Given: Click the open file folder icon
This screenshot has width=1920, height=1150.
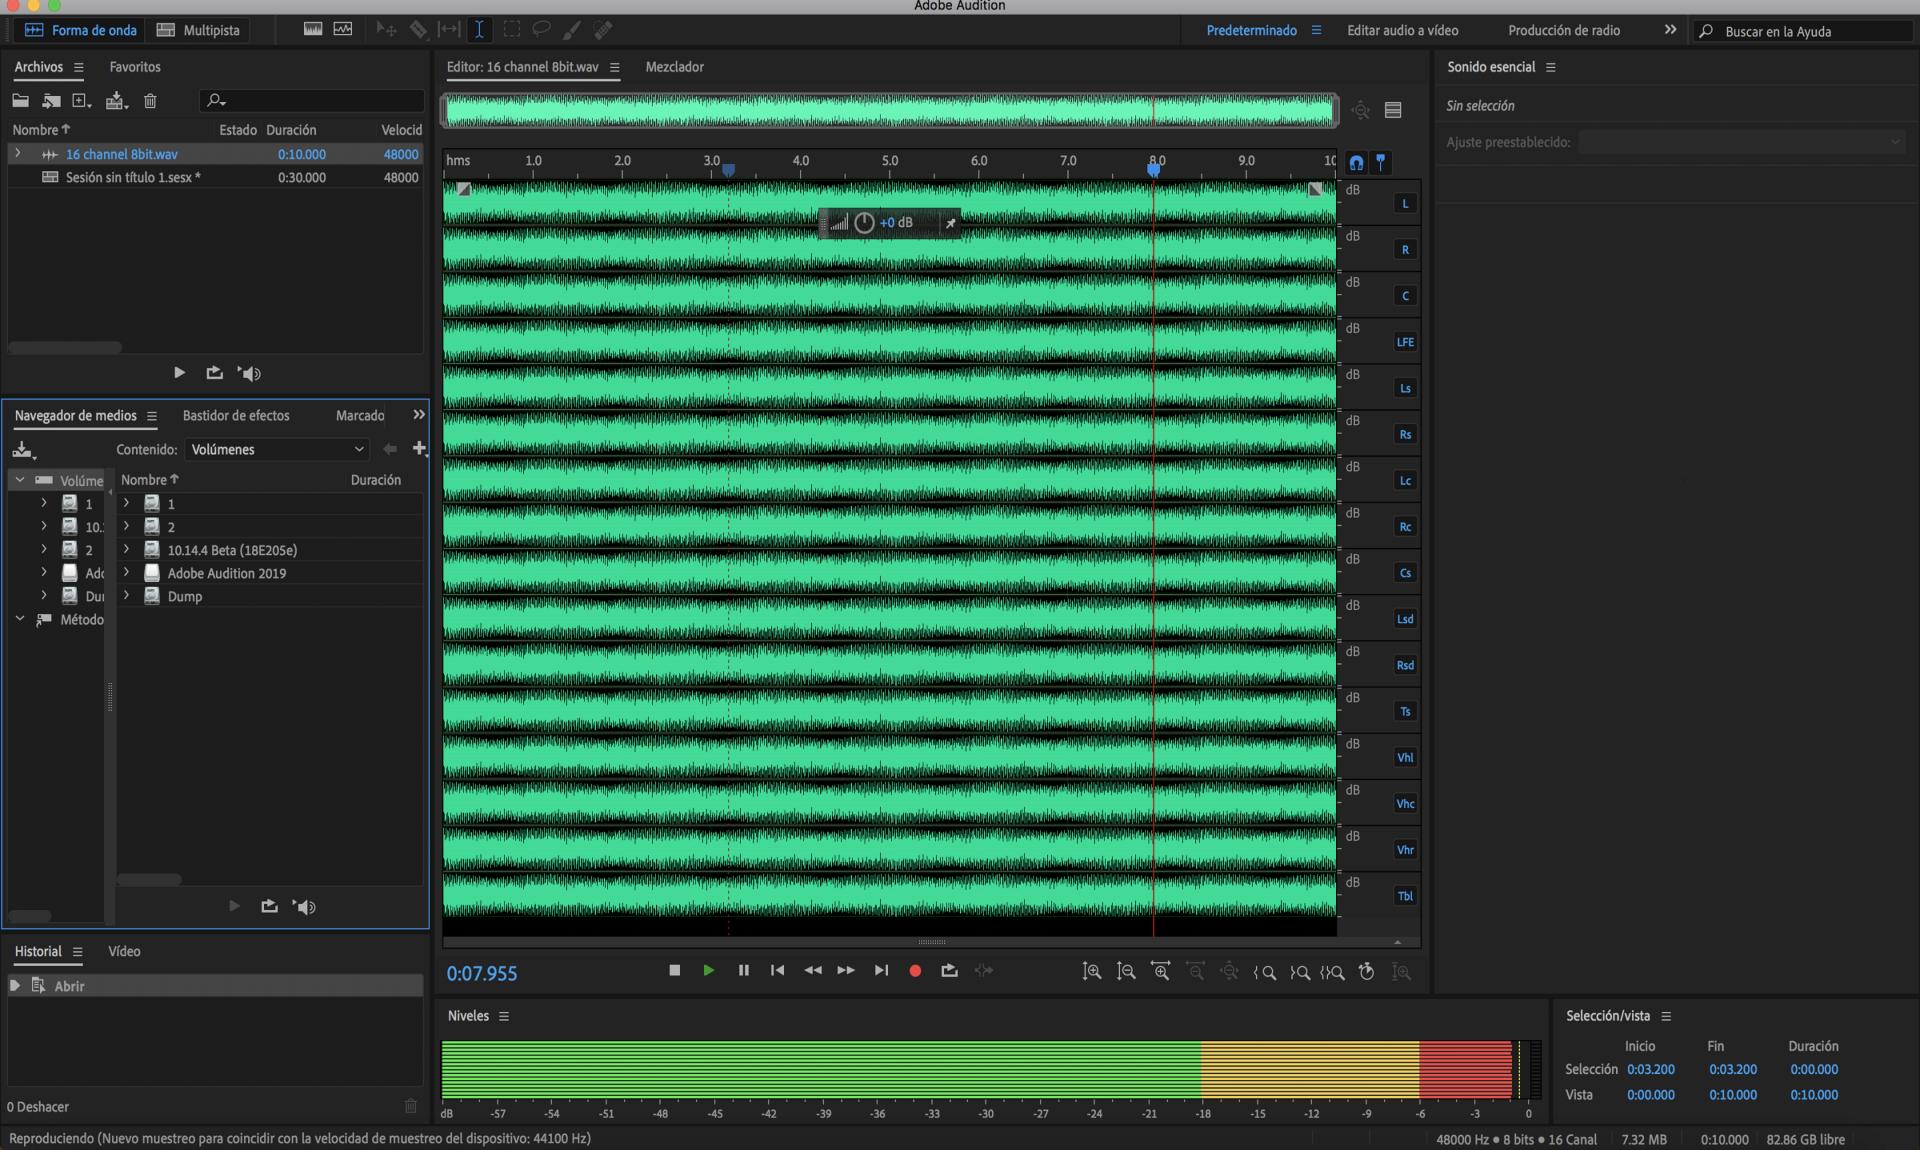Looking at the screenshot, I should [20, 101].
